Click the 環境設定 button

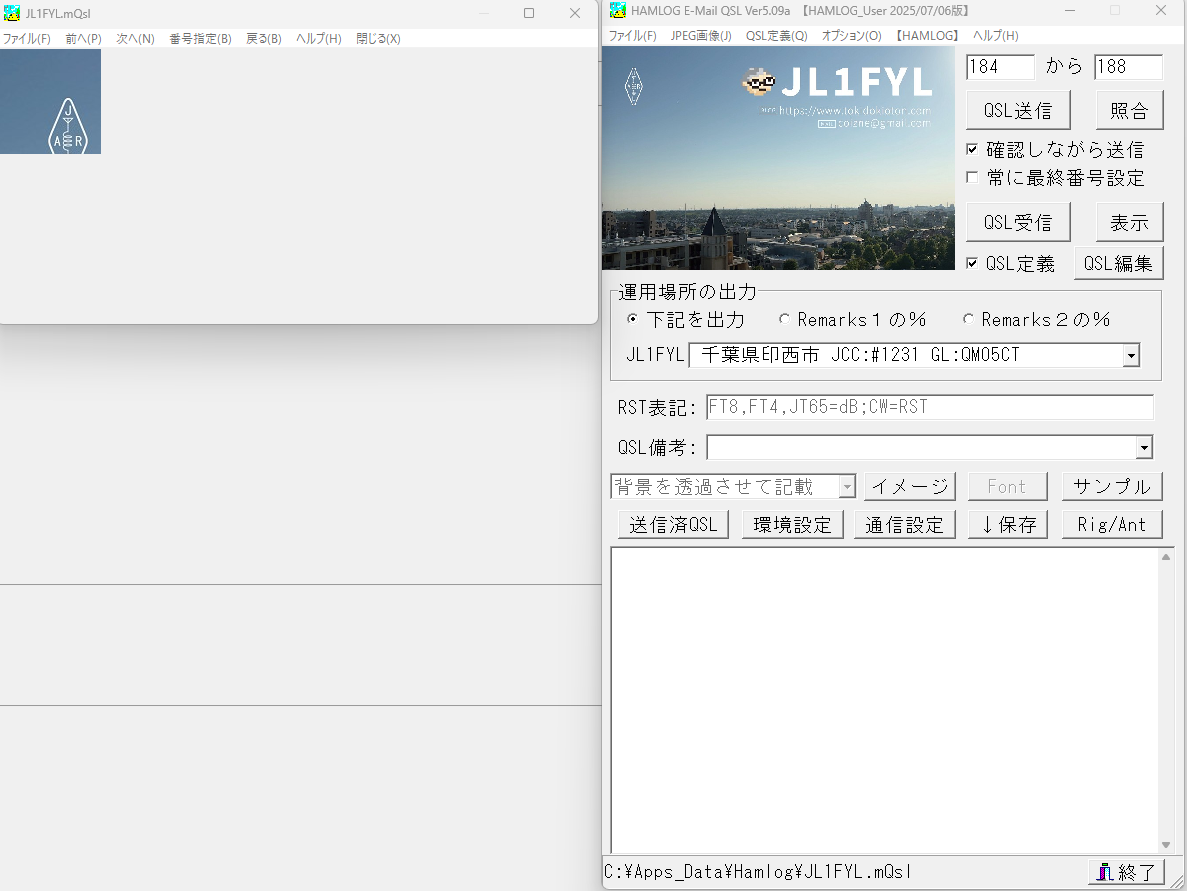click(792, 525)
